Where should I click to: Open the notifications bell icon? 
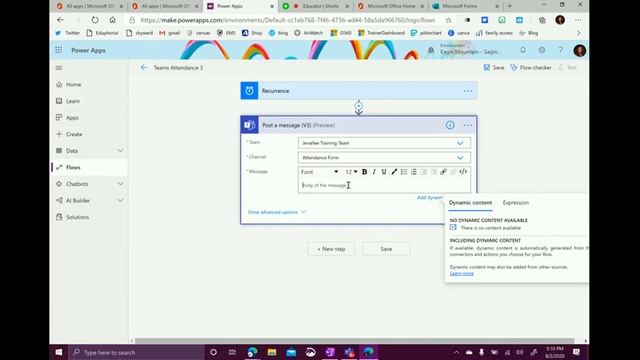pyautogui.click(x=523, y=50)
